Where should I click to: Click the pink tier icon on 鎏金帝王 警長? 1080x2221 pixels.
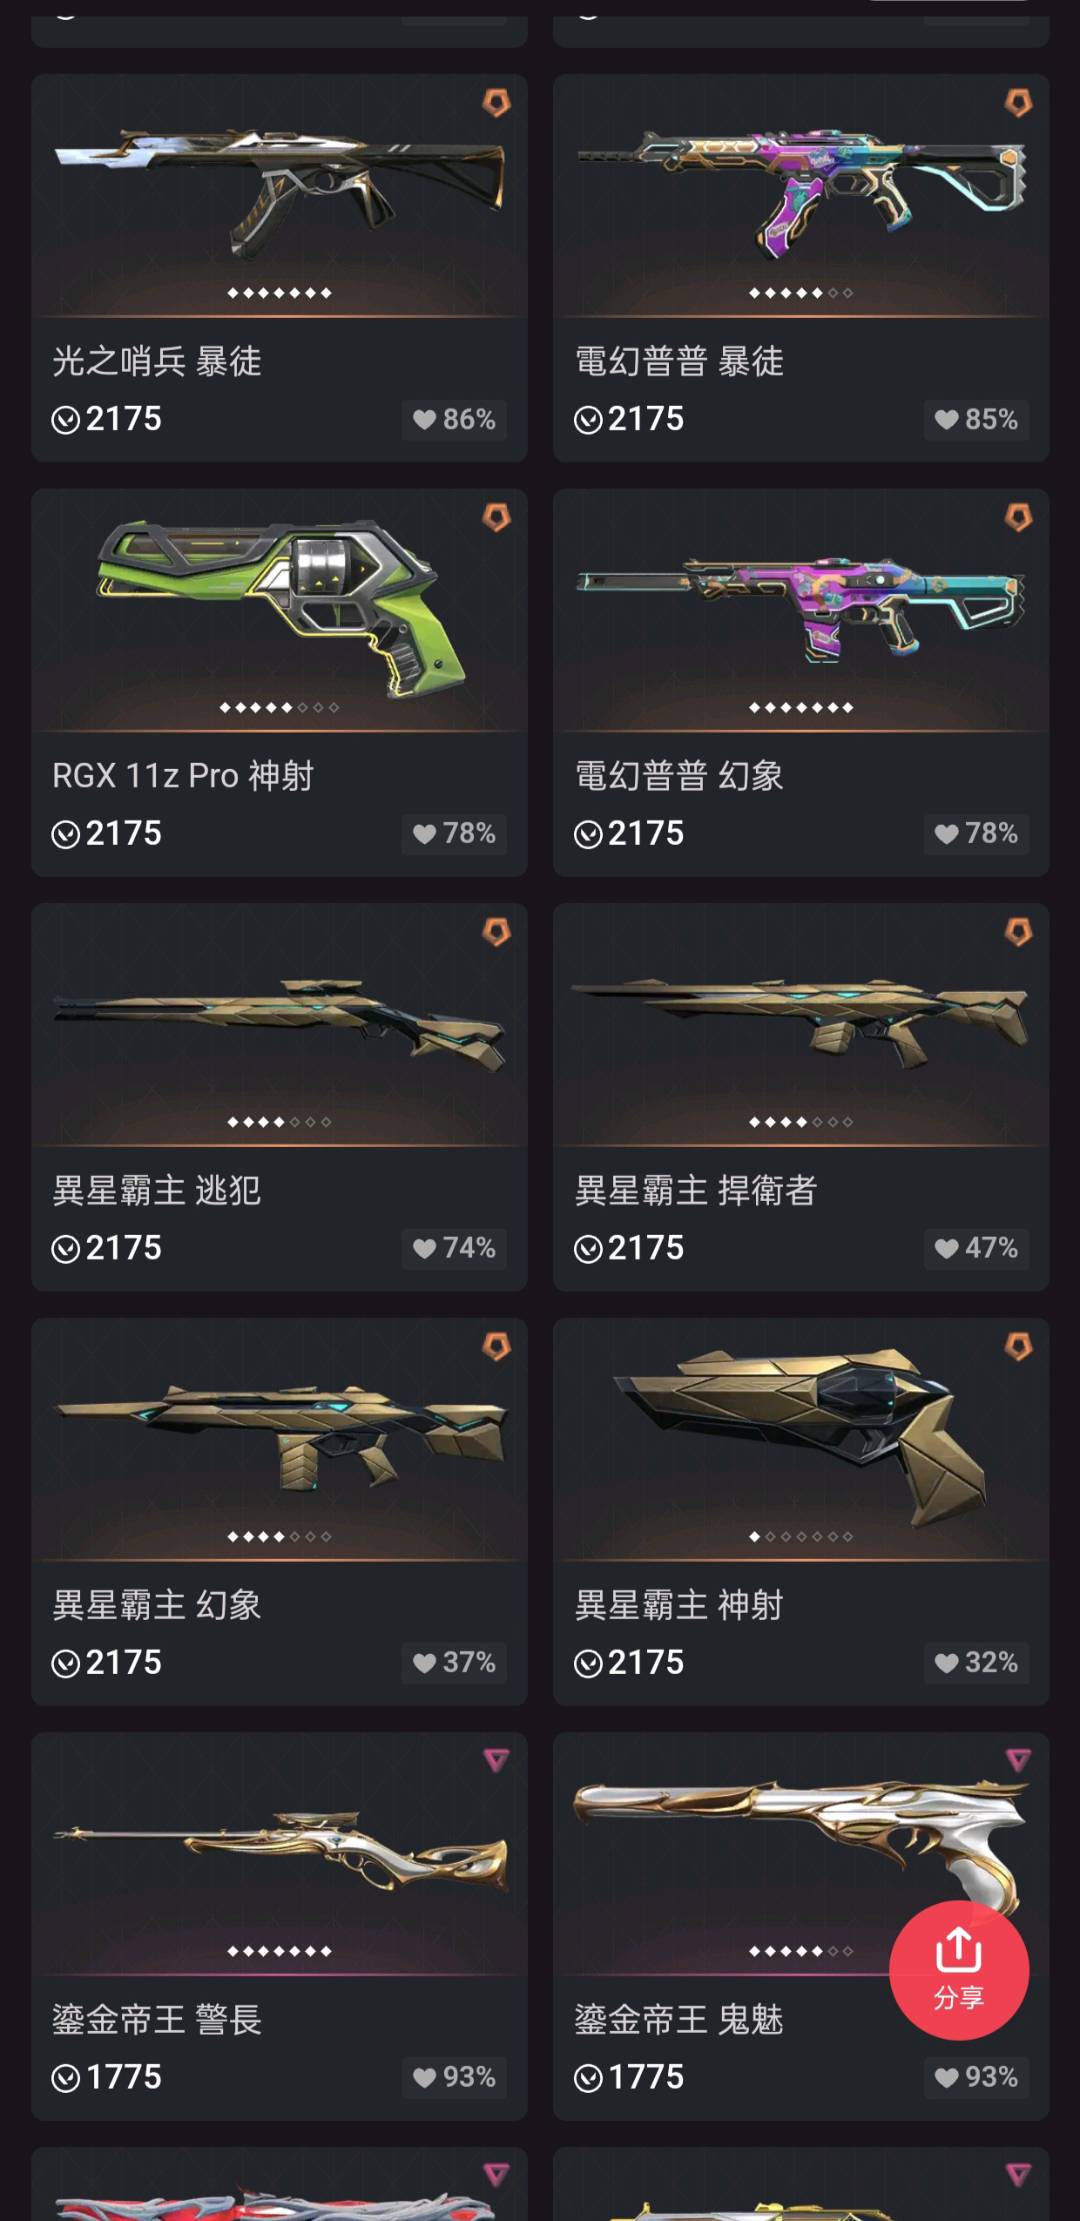pos(497,1760)
